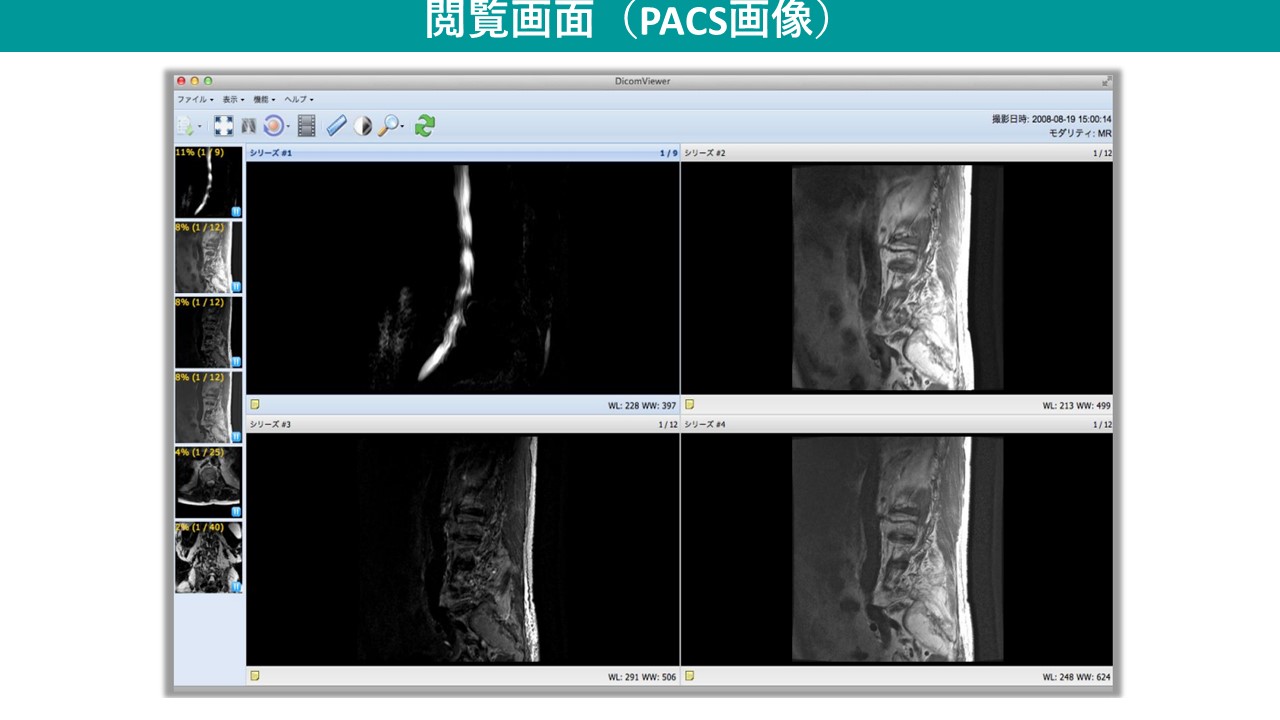Toggle the pause badge on axial thumbnail
This screenshot has width=1280, height=720.
[236, 512]
